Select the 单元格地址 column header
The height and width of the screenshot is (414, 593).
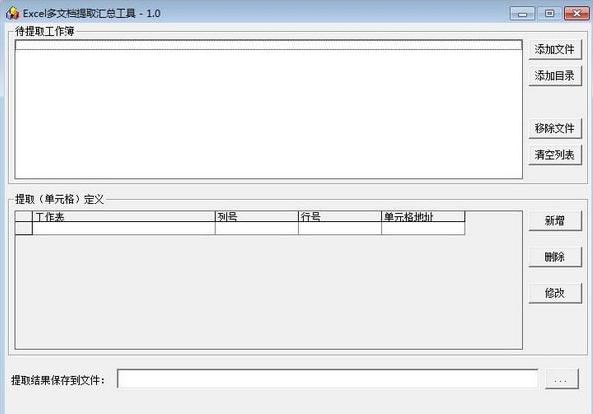pos(423,216)
